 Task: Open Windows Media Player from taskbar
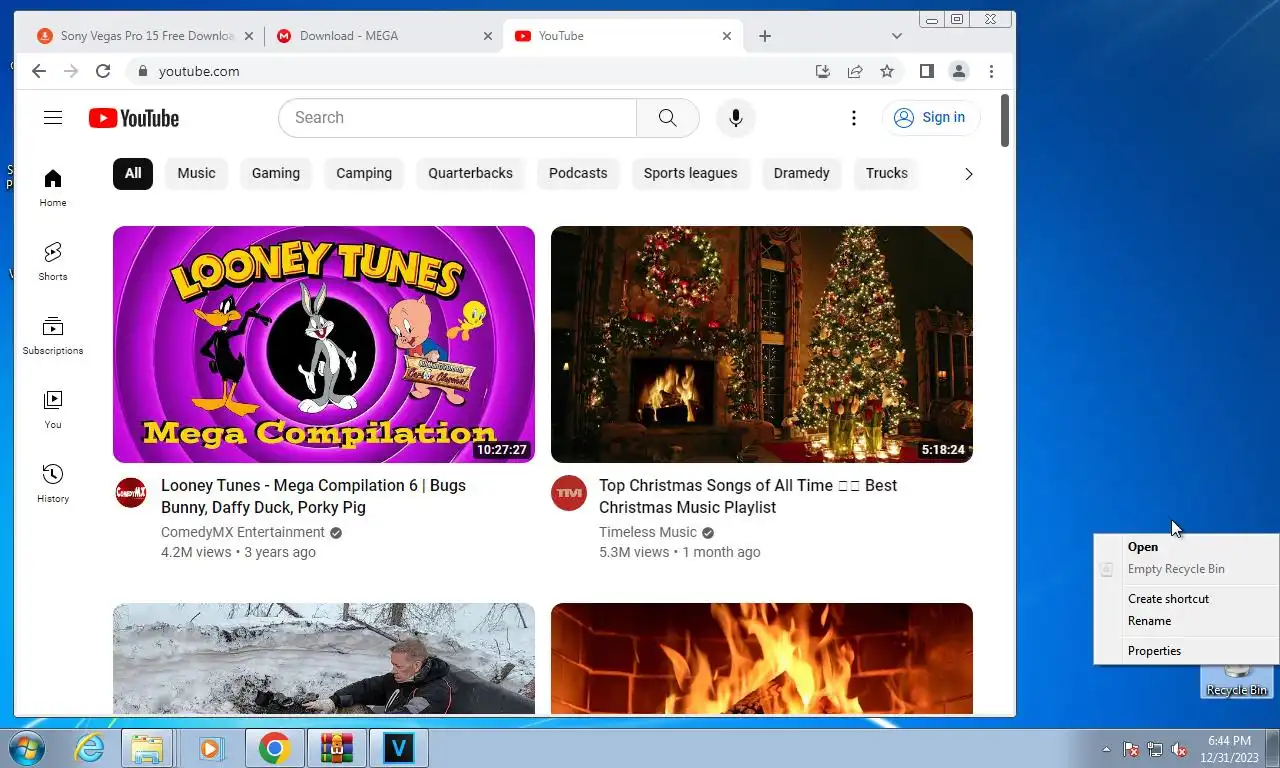pyautogui.click(x=210, y=748)
